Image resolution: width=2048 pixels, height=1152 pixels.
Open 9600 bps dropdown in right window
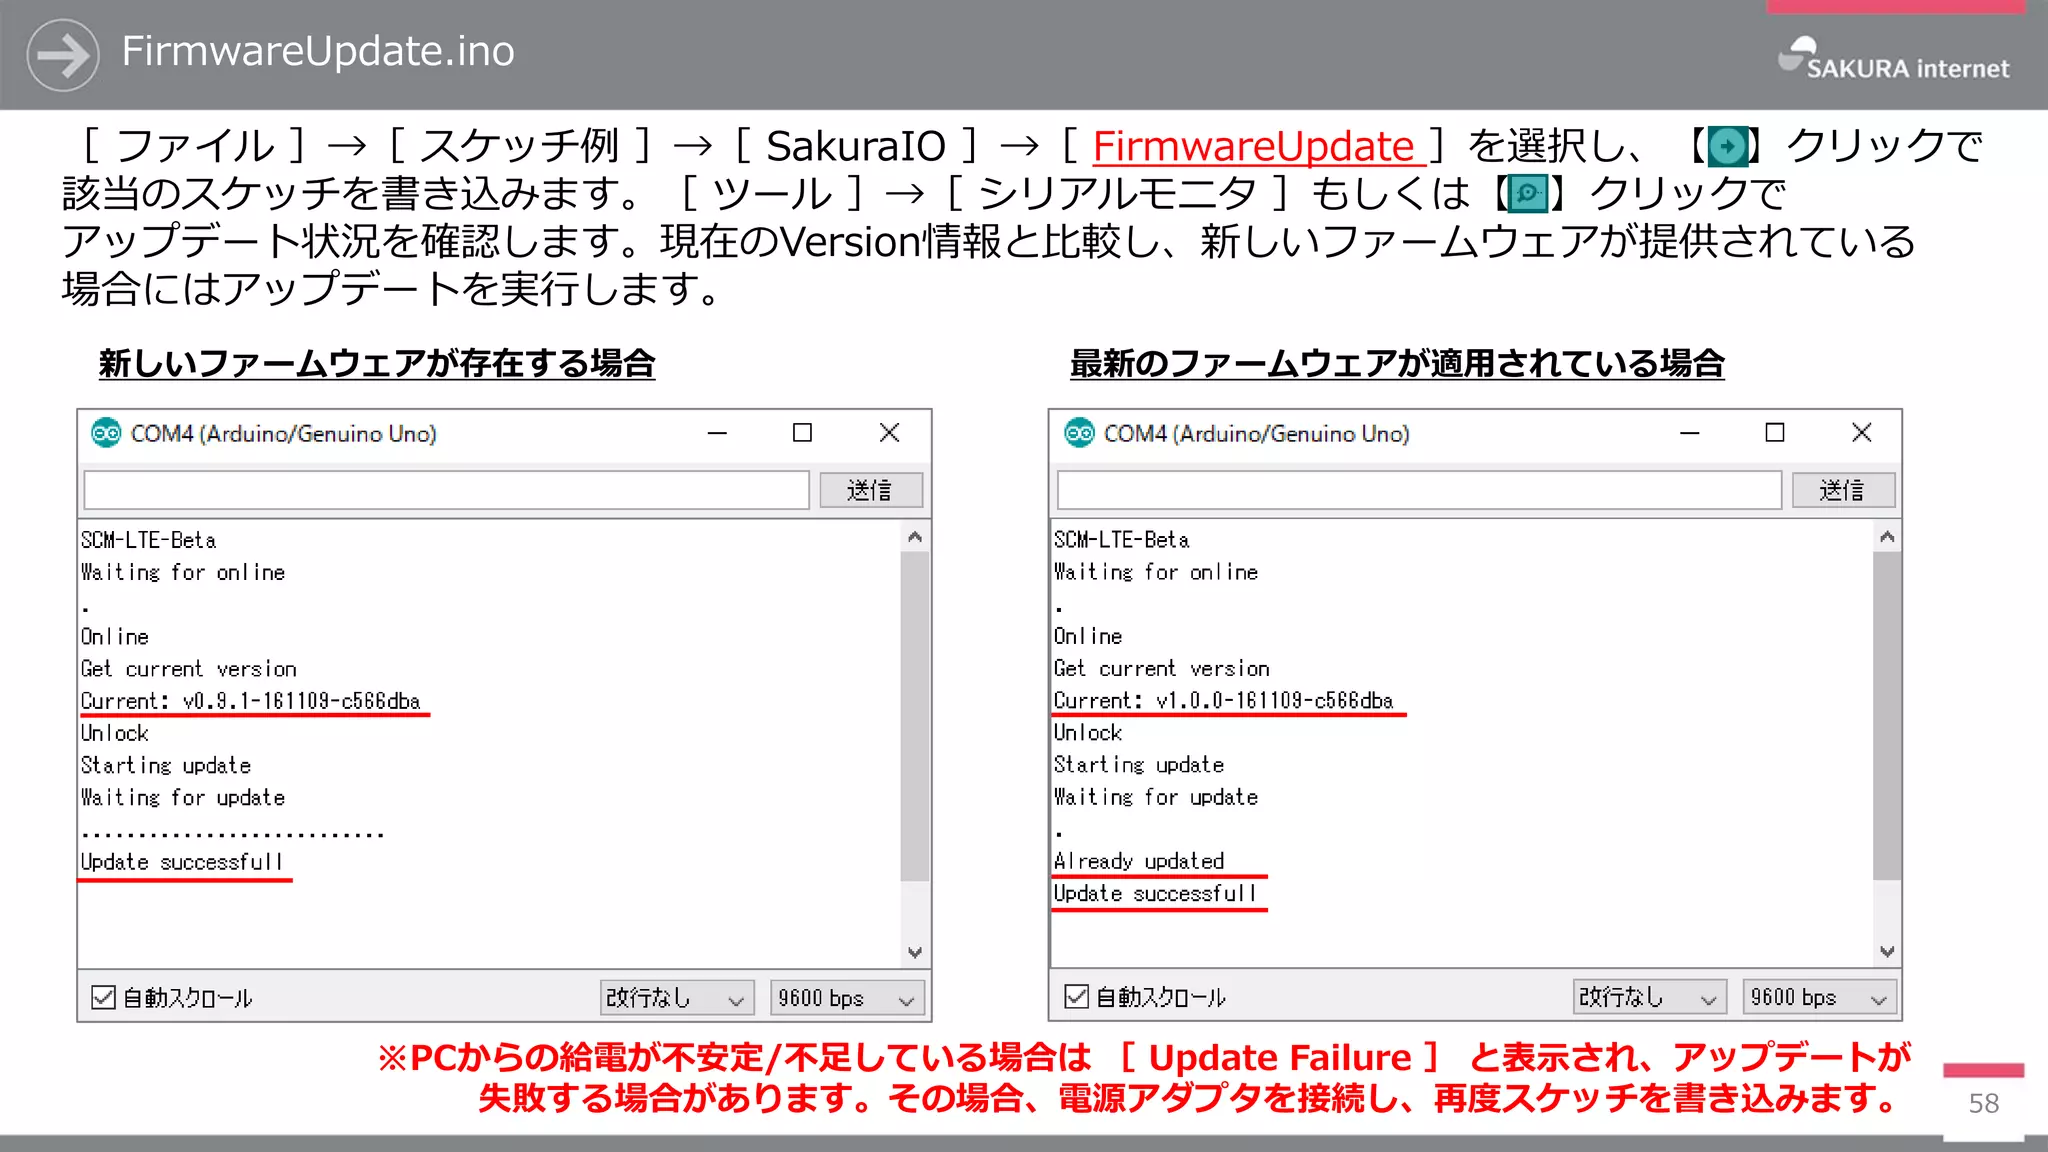tap(1820, 997)
